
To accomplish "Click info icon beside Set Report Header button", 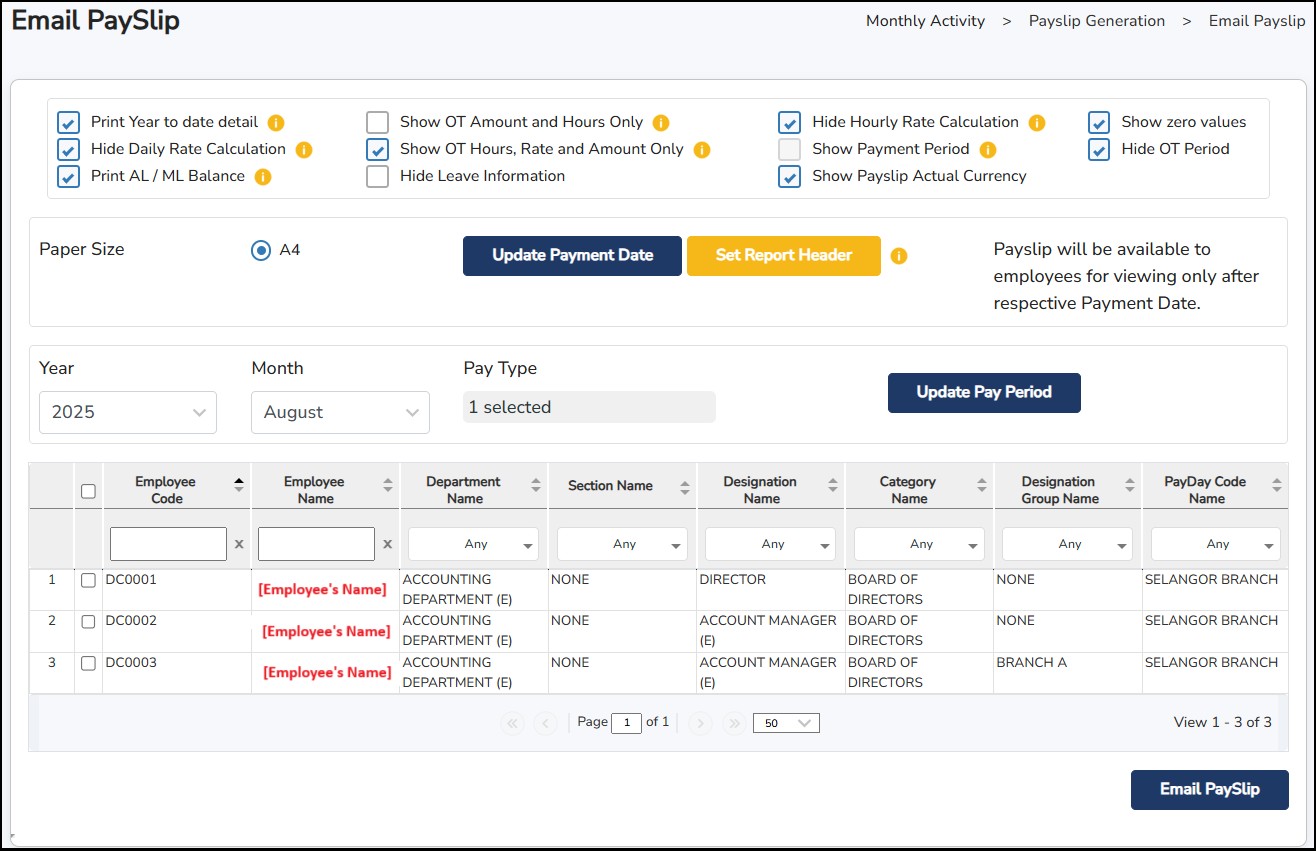I will click(x=899, y=256).
